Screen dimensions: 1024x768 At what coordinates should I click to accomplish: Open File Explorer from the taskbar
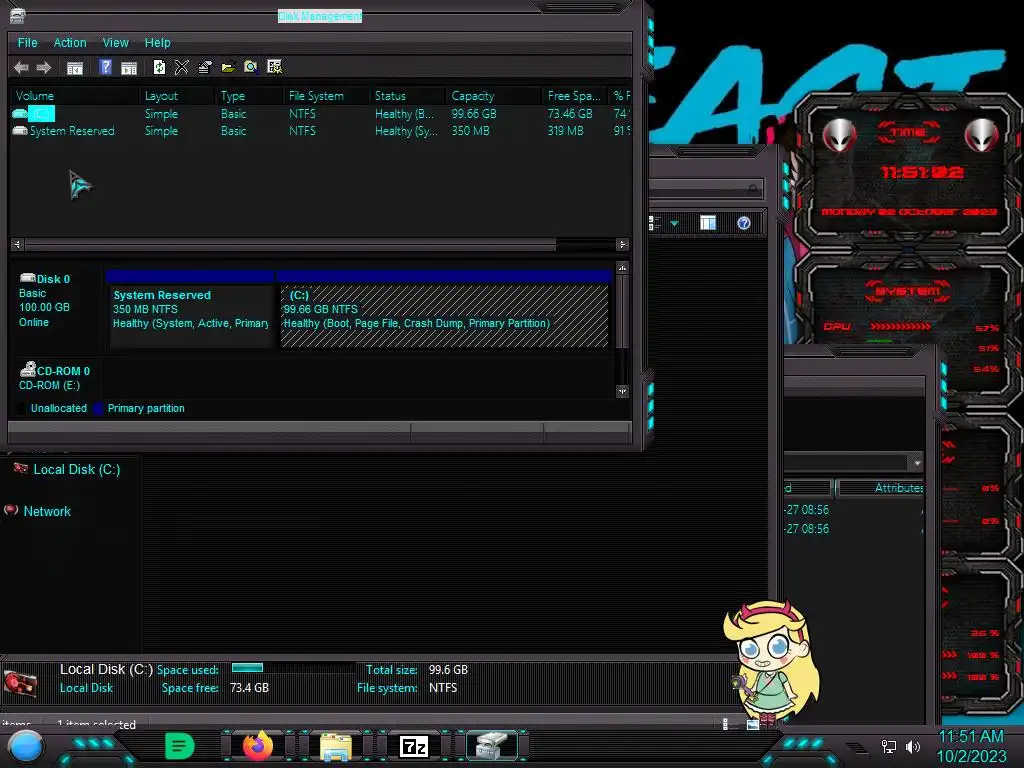coord(336,746)
